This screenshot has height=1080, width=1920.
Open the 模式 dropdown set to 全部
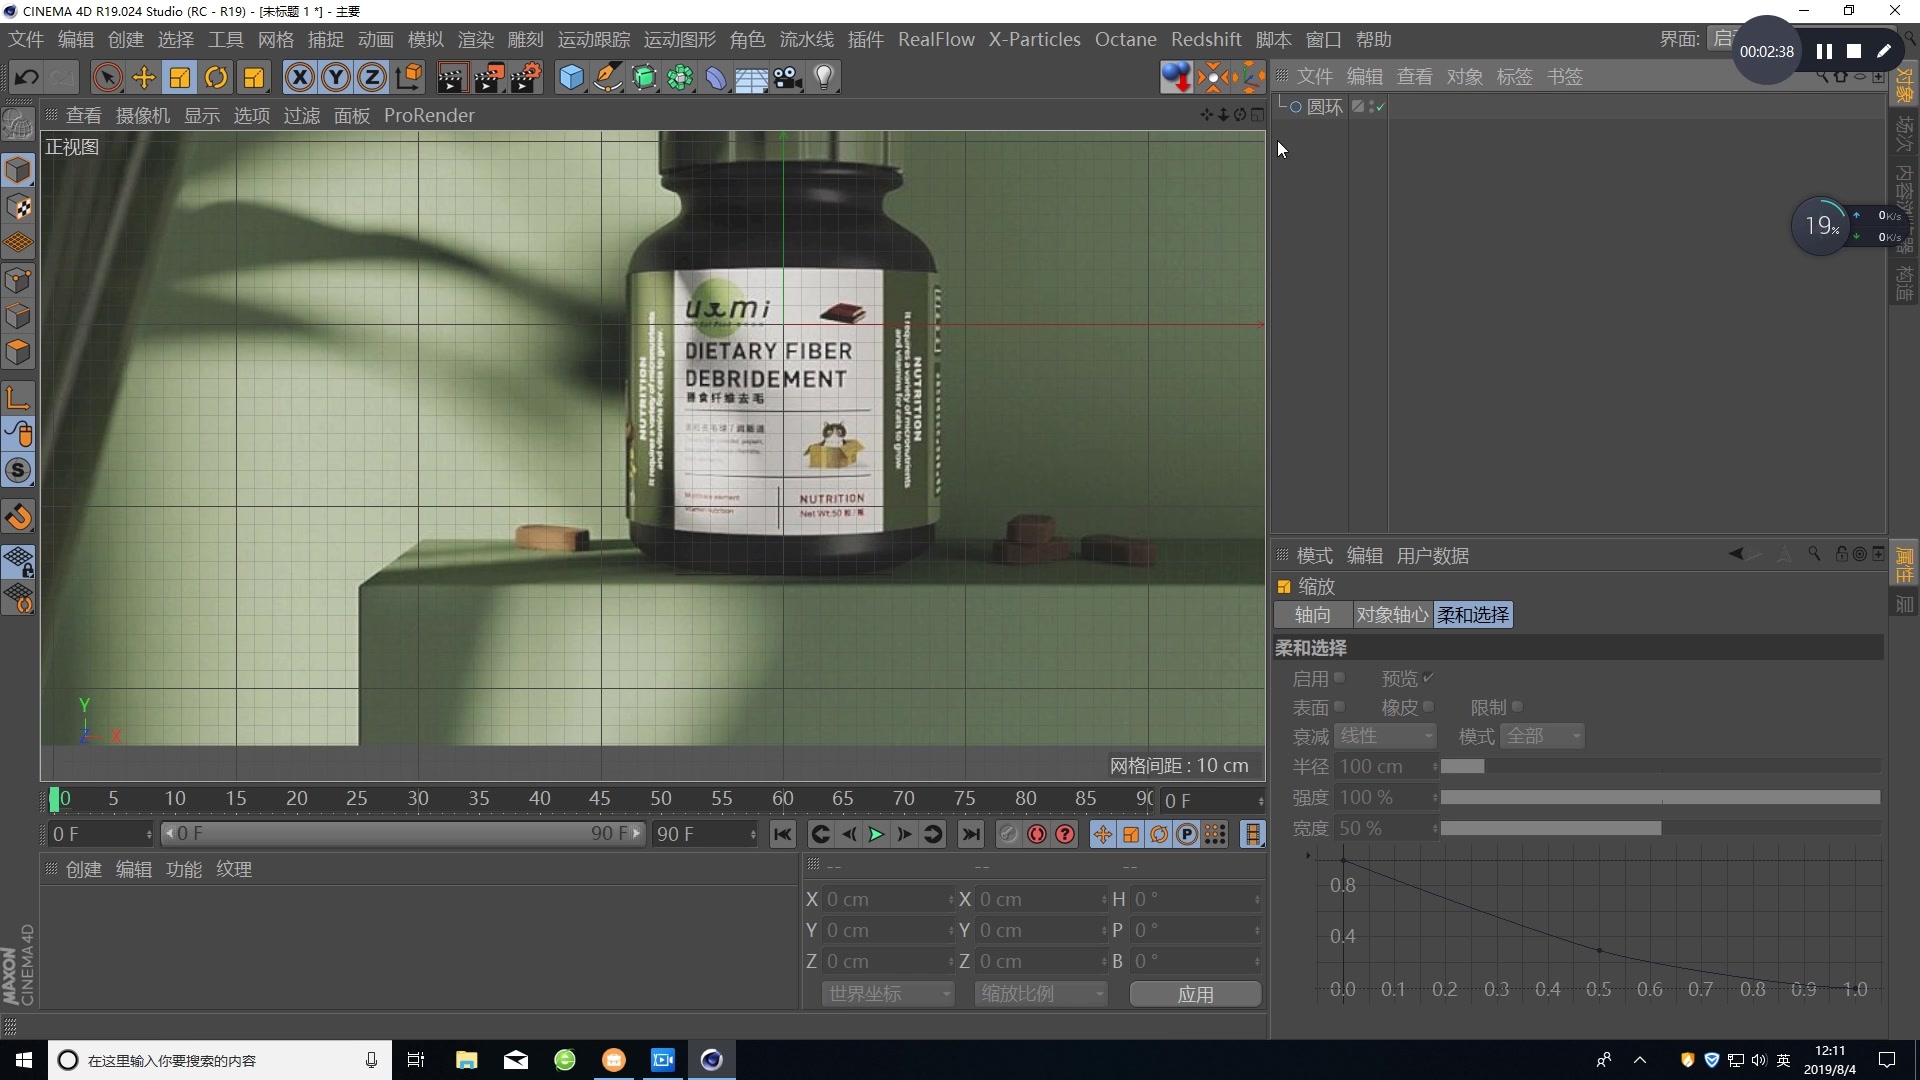[1542, 735]
